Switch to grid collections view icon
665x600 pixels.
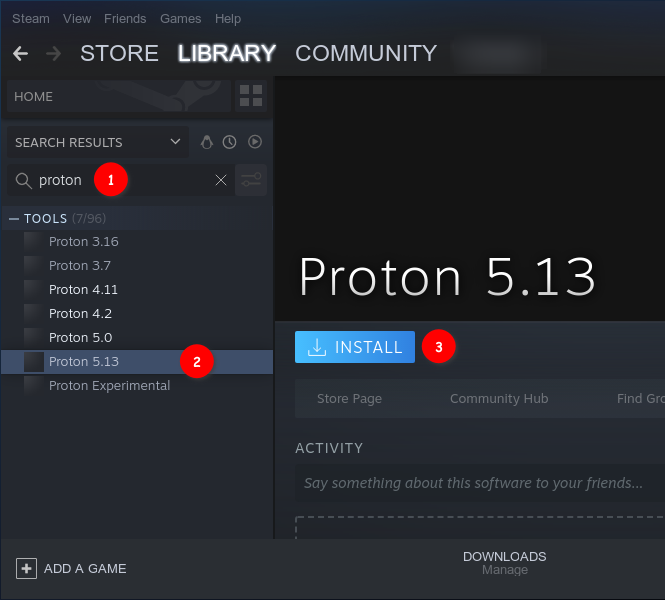[x=251, y=96]
